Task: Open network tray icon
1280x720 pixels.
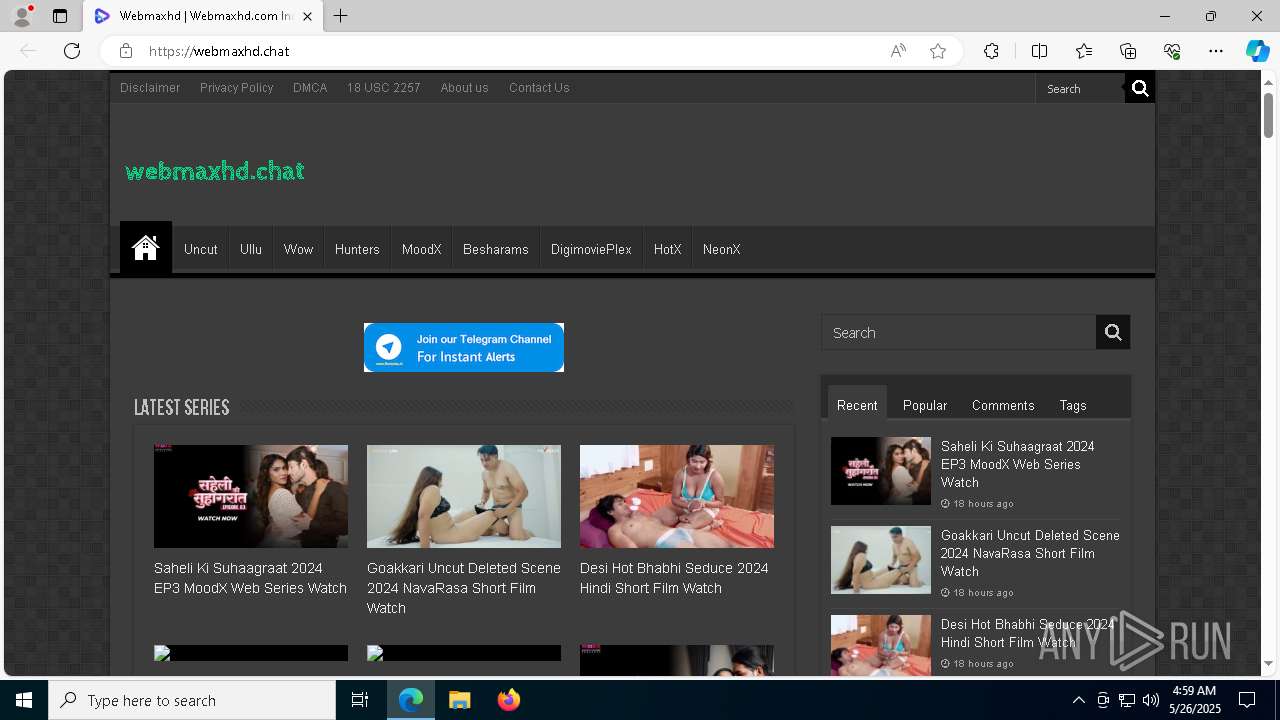Action: (x=1127, y=700)
